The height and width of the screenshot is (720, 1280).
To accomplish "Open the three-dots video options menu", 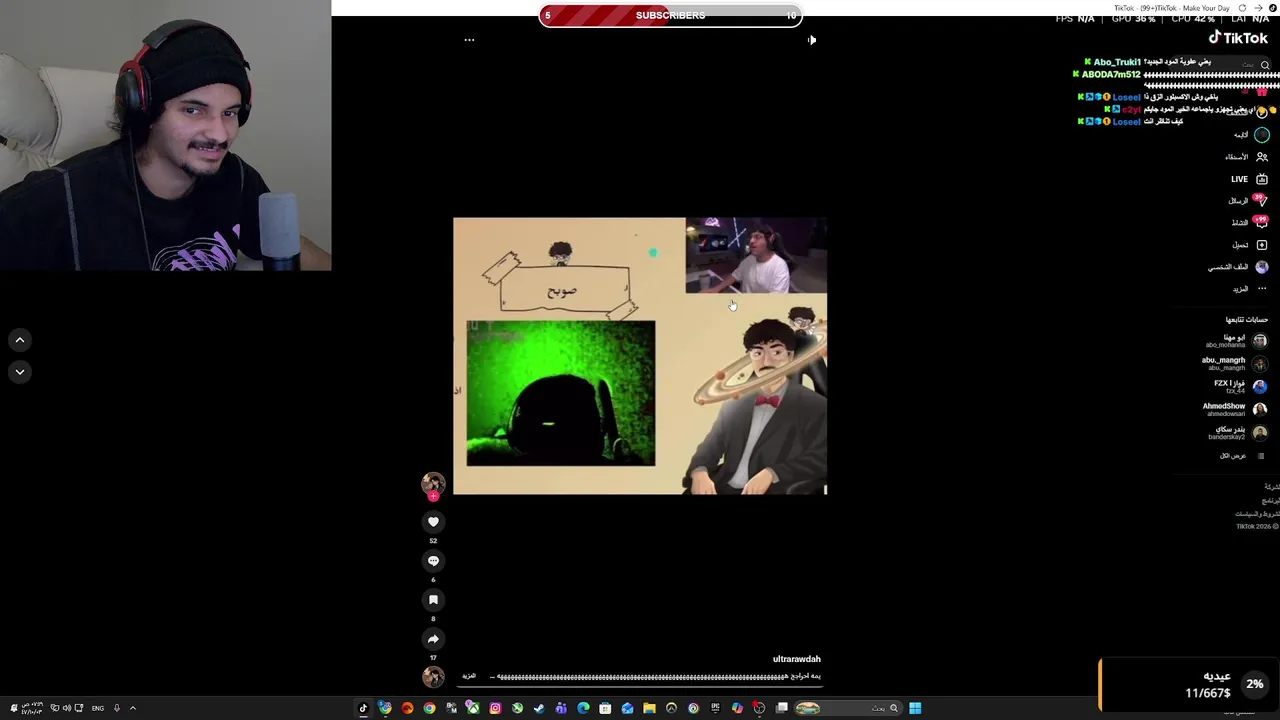I will 469,40.
